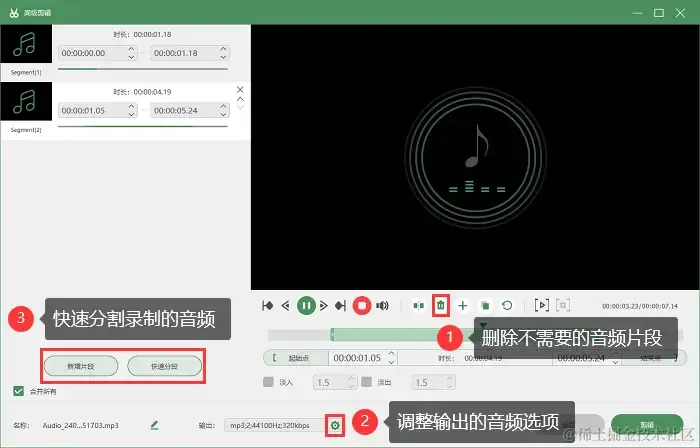Decrease Segment[2] start time 00:00:01.05
This screenshot has width=700, height=448.
[x=131, y=114]
